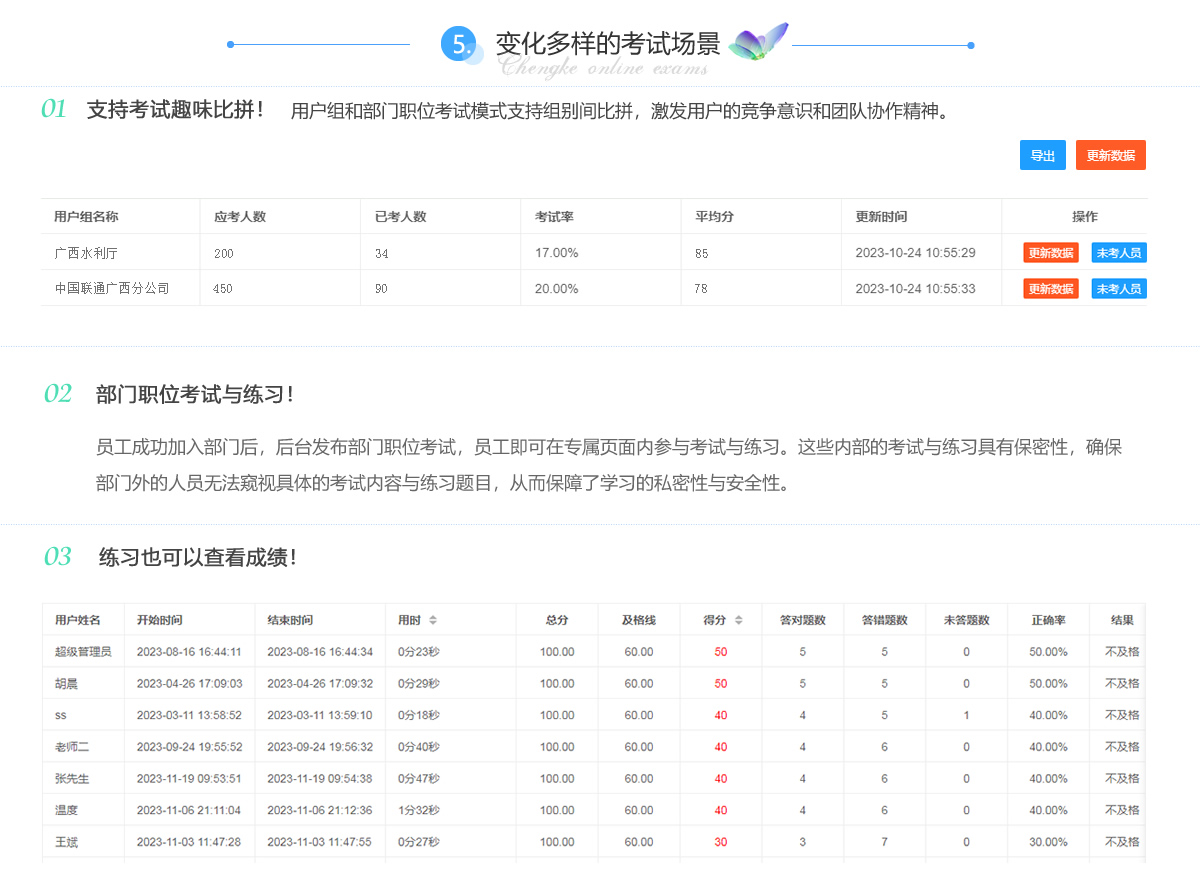Click the 变化多样的考试场景 section heading
The width and height of the screenshot is (1200, 879).
(608, 44)
